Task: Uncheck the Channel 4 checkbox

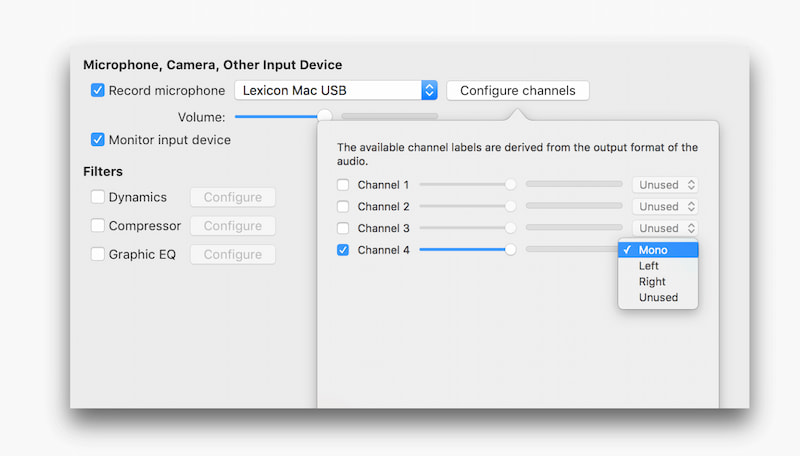Action: click(x=343, y=250)
